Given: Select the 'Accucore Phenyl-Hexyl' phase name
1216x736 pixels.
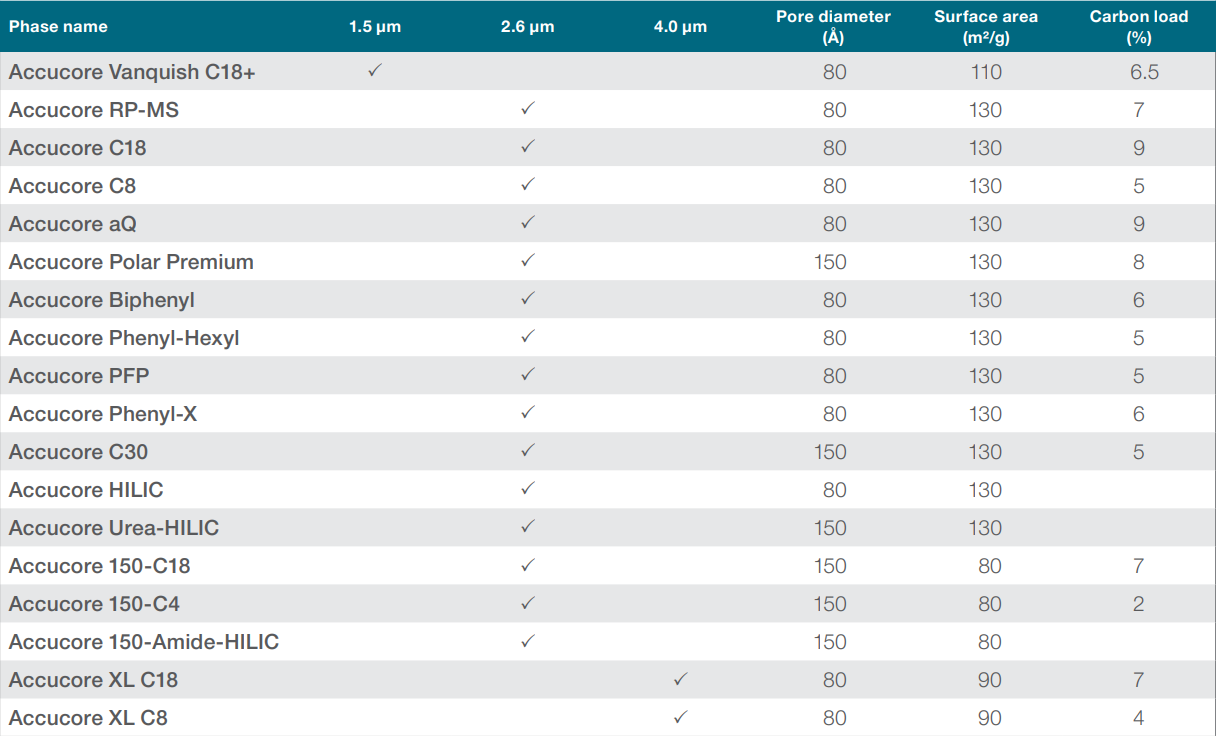Looking at the screenshot, I should click(x=124, y=338).
